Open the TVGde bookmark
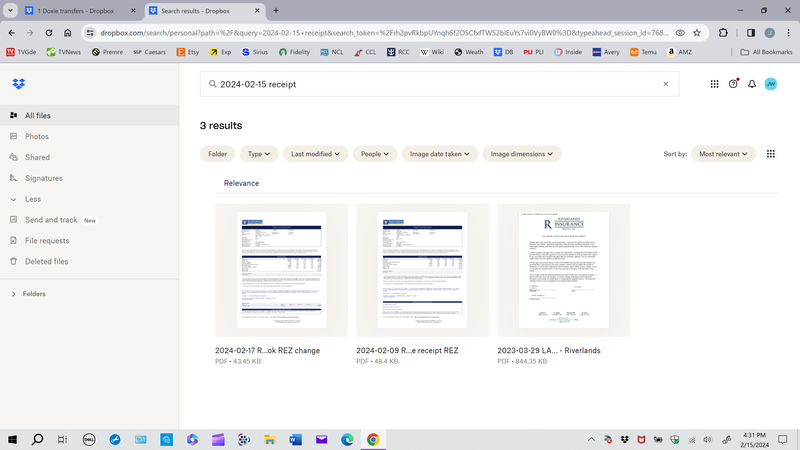The image size is (800, 450). (x=21, y=52)
